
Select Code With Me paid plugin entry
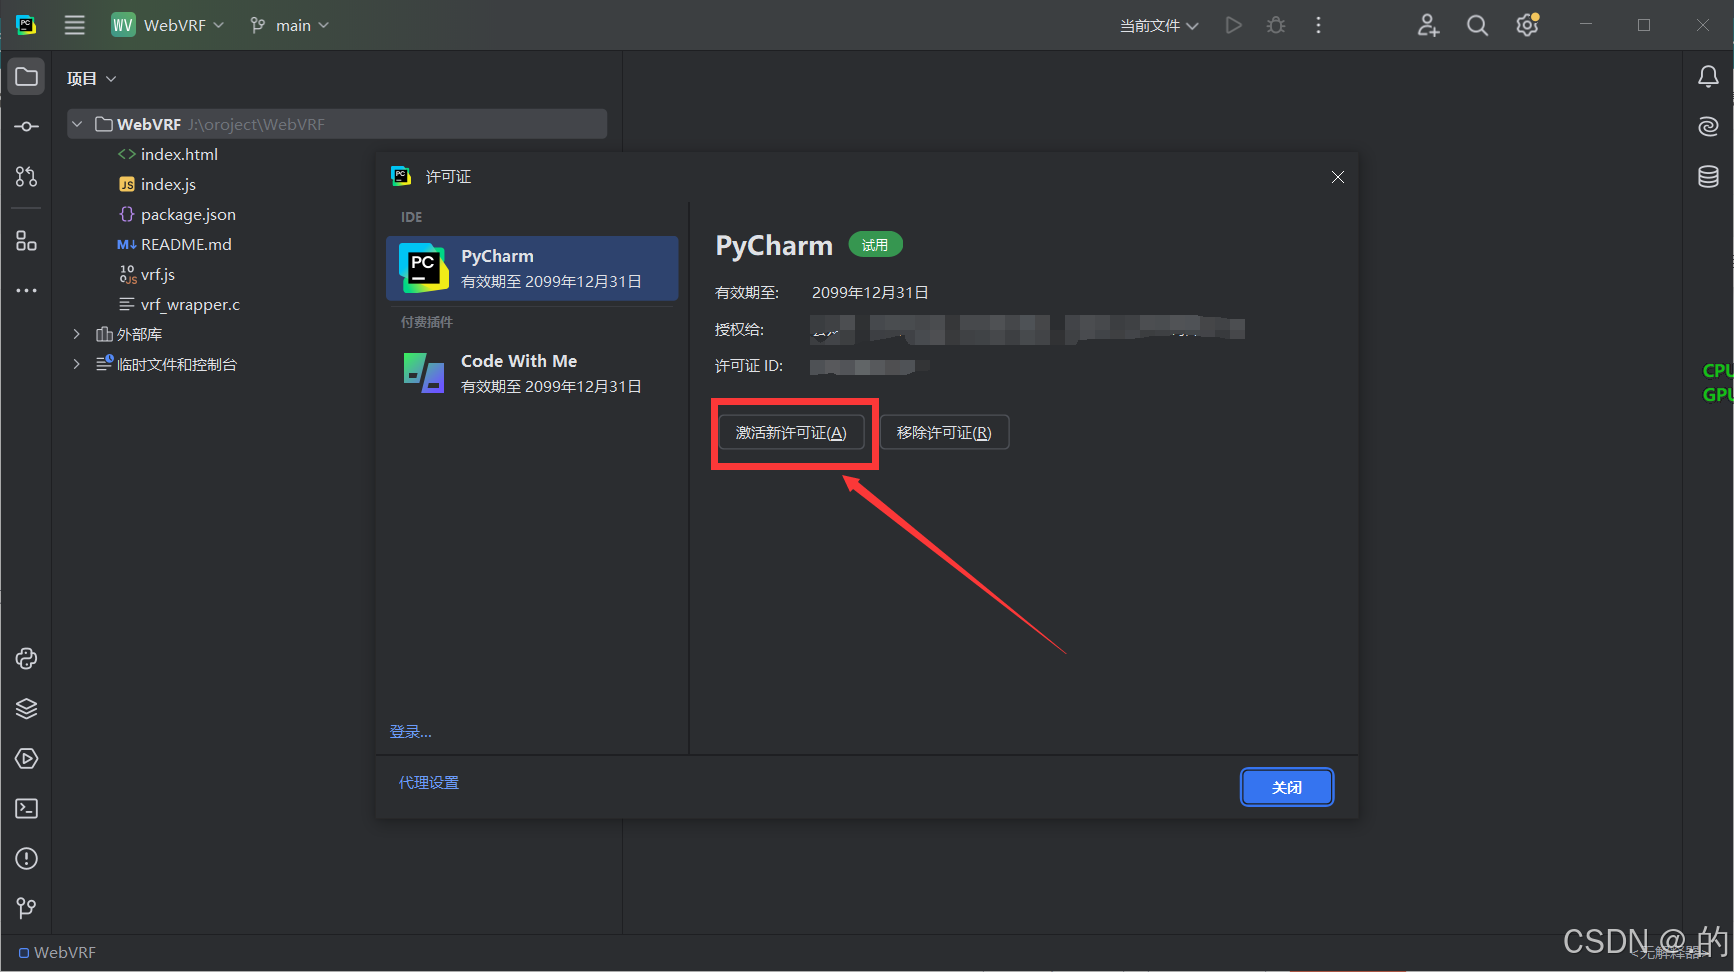point(532,373)
